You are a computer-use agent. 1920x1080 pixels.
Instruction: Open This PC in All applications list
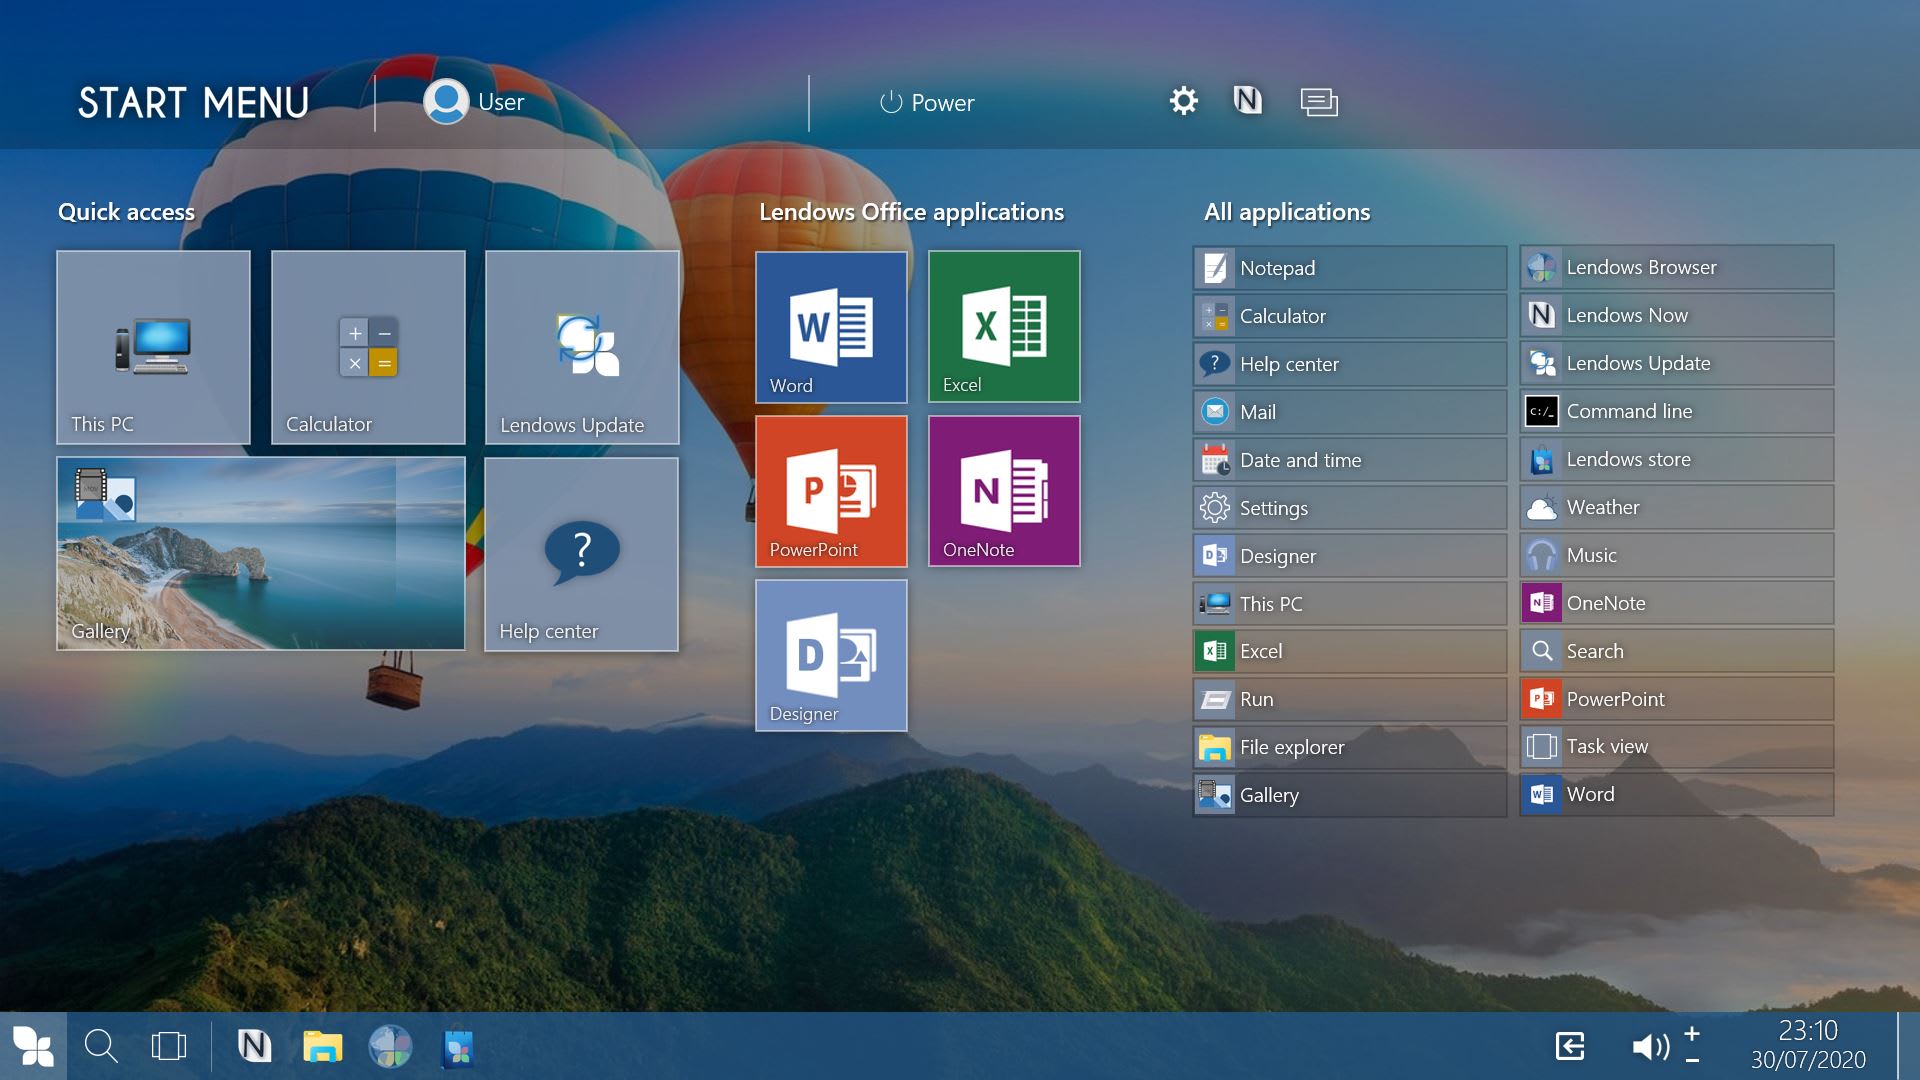point(1350,604)
